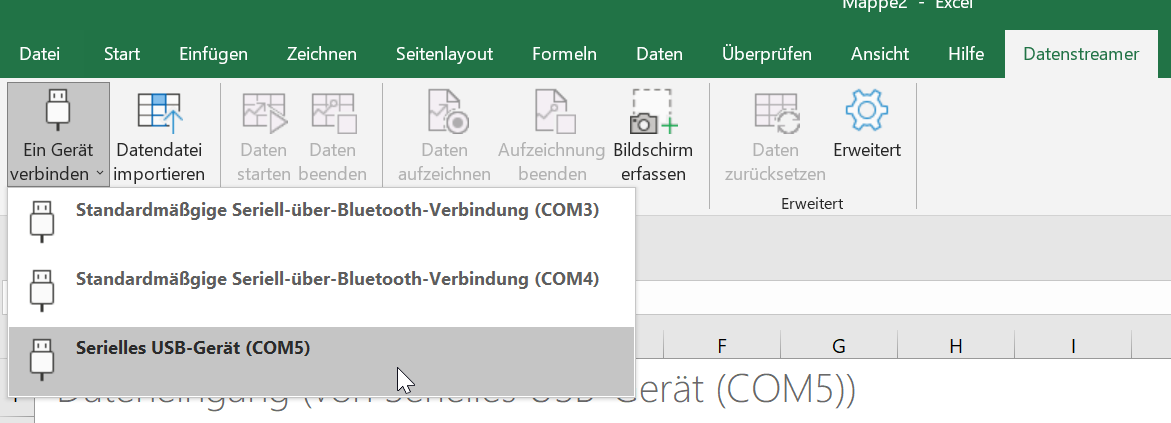Switch to the Start tab
The height and width of the screenshot is (423, 1171).
click(122, 54)
